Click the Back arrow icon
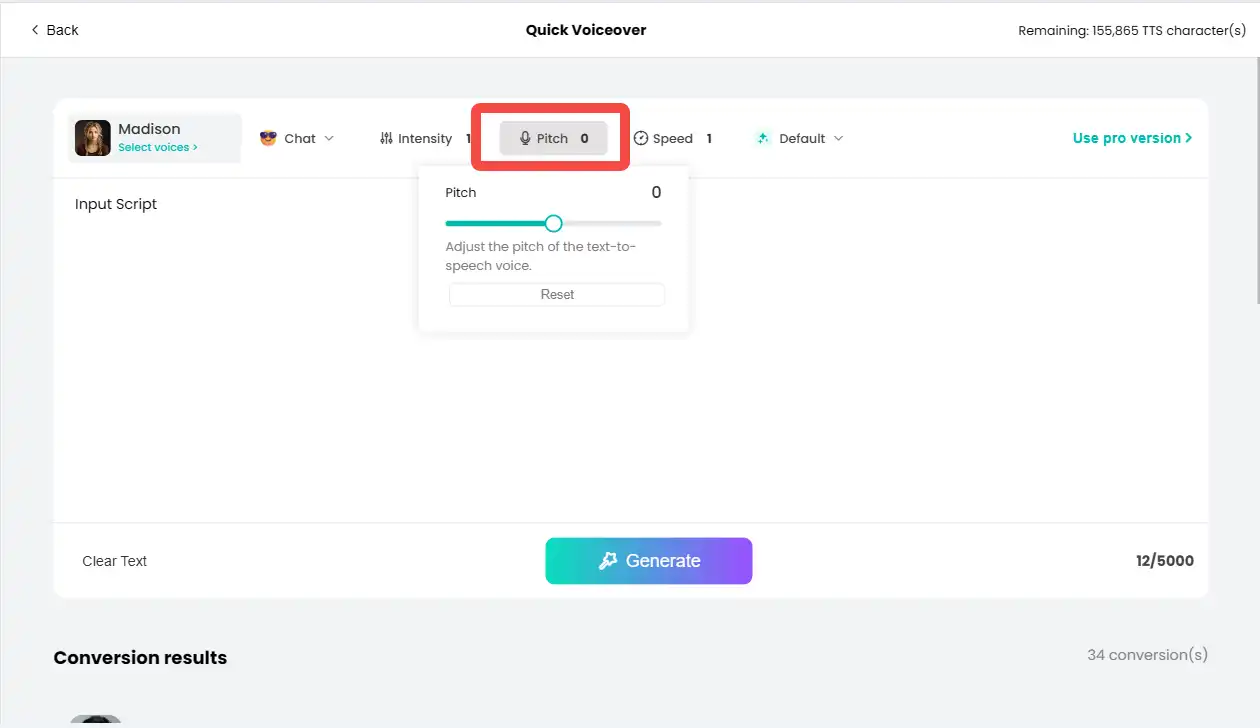 click(35, 30)
